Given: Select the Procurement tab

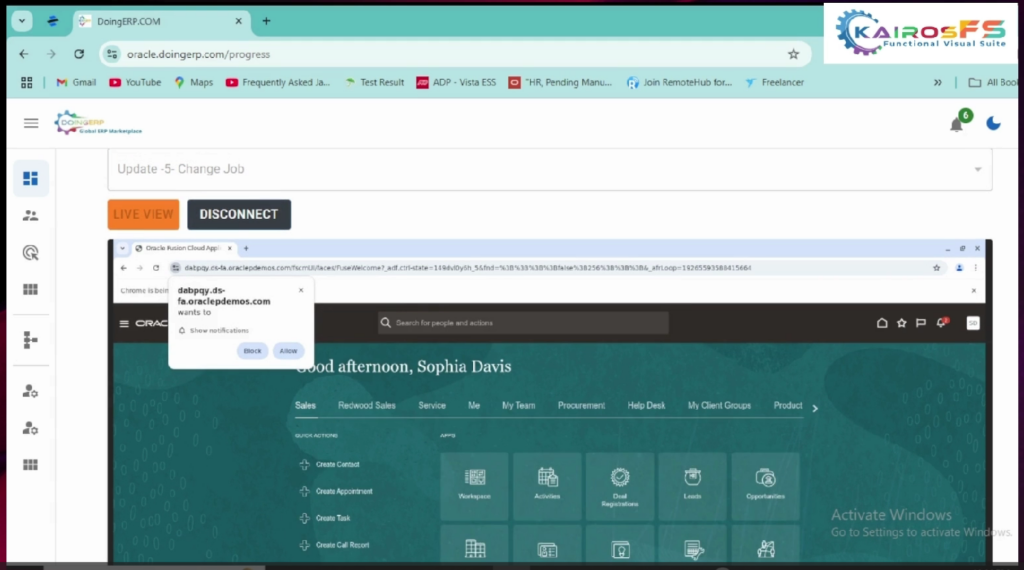Looking at the screenshot, I should tap(581, 406).
